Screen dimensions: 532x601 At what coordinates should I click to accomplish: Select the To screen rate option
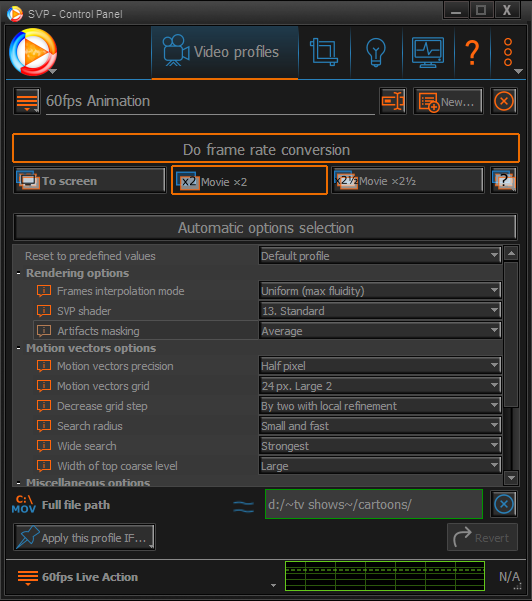[90, 180]
